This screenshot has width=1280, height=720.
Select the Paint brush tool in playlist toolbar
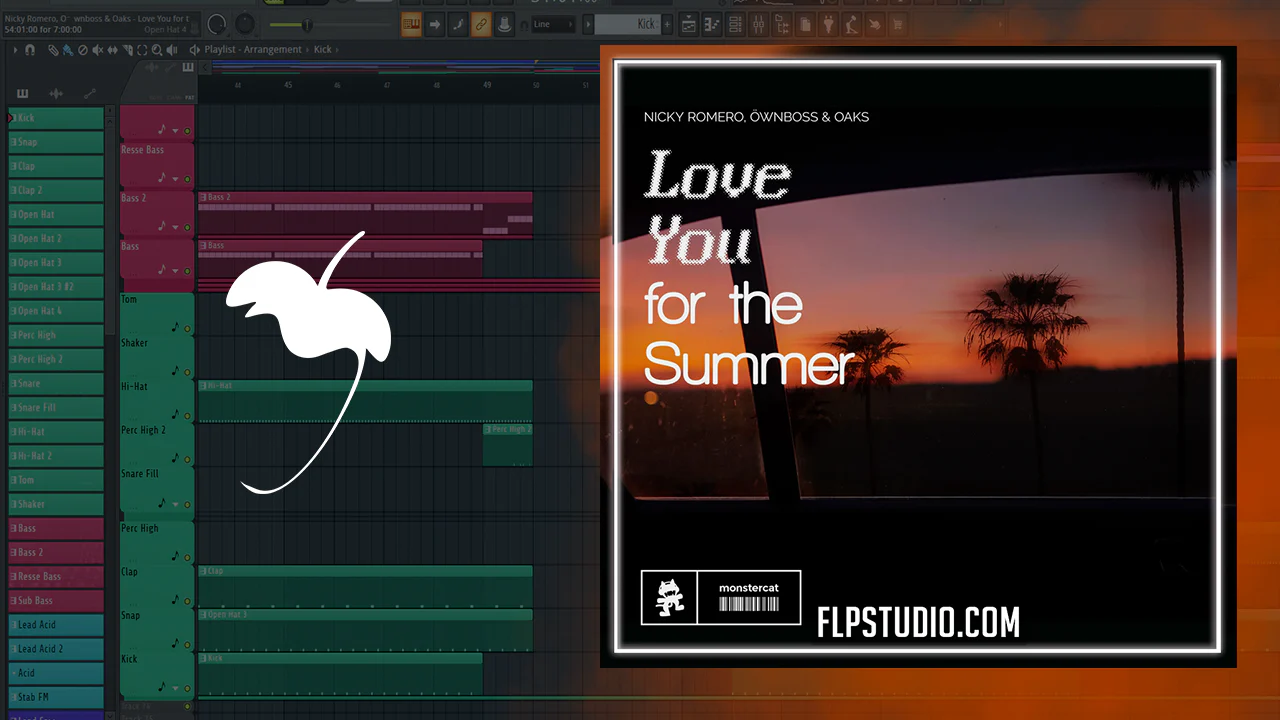[x=66, y=50]
